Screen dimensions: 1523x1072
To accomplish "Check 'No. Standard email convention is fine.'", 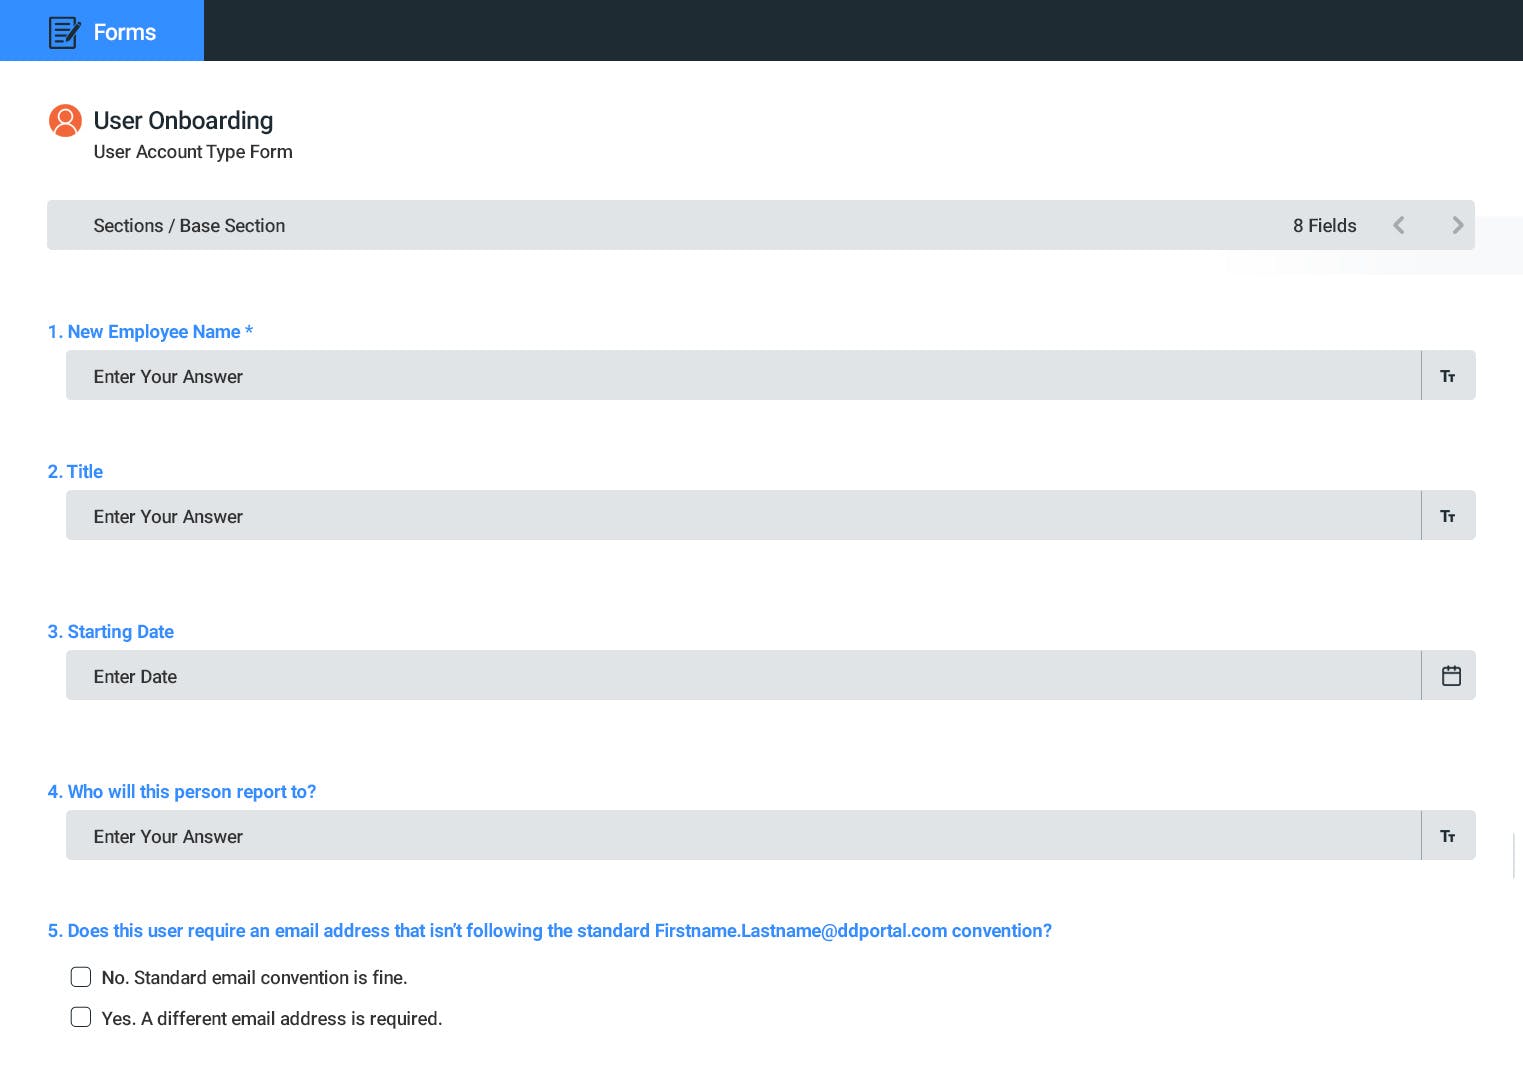I will [81, 977].
